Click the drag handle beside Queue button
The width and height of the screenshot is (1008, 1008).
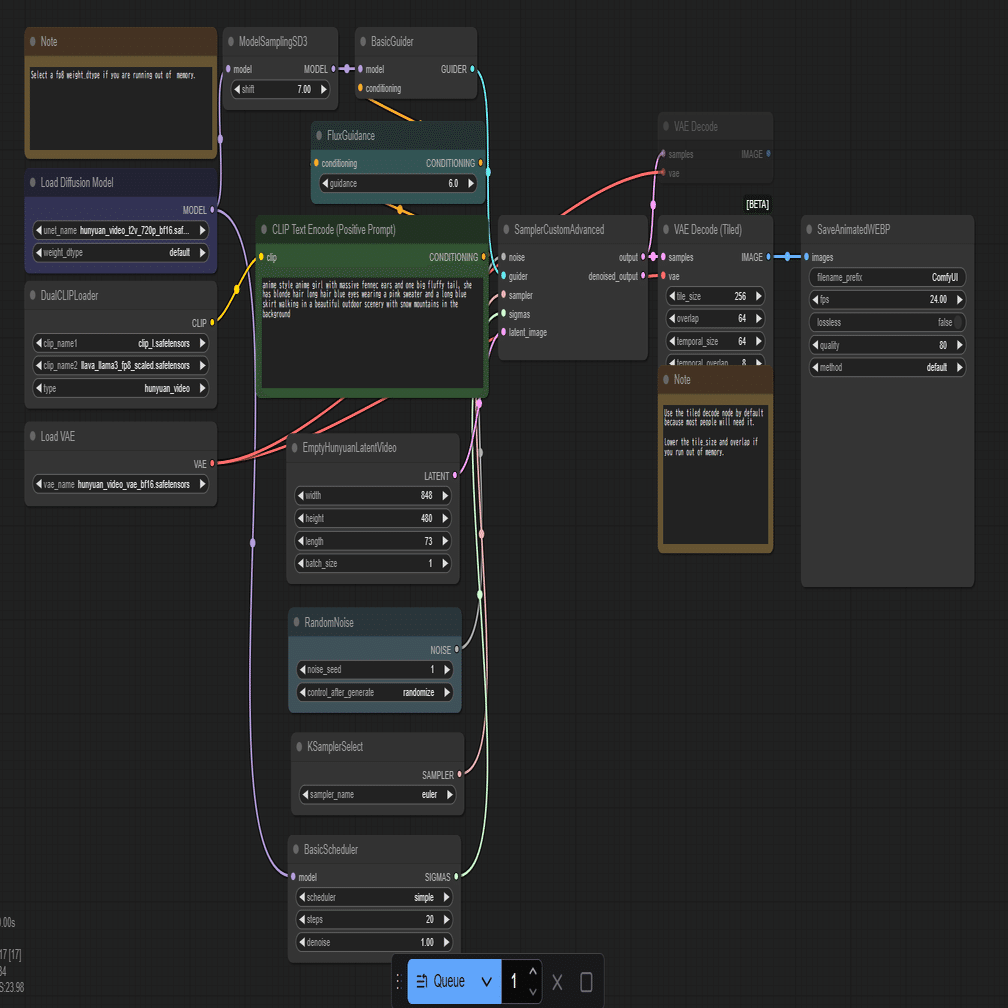[x=399, y=981]
